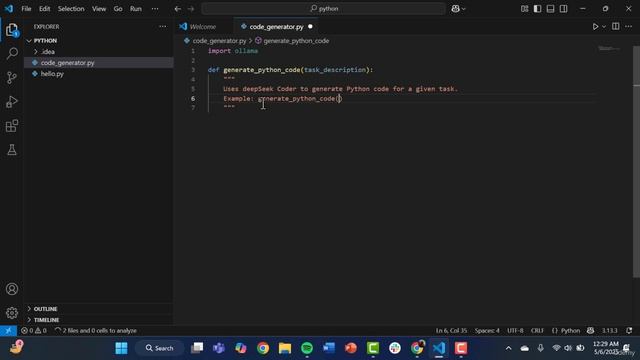Close unsaved code_generator.py tab via dot

click(x=310, y=27)
